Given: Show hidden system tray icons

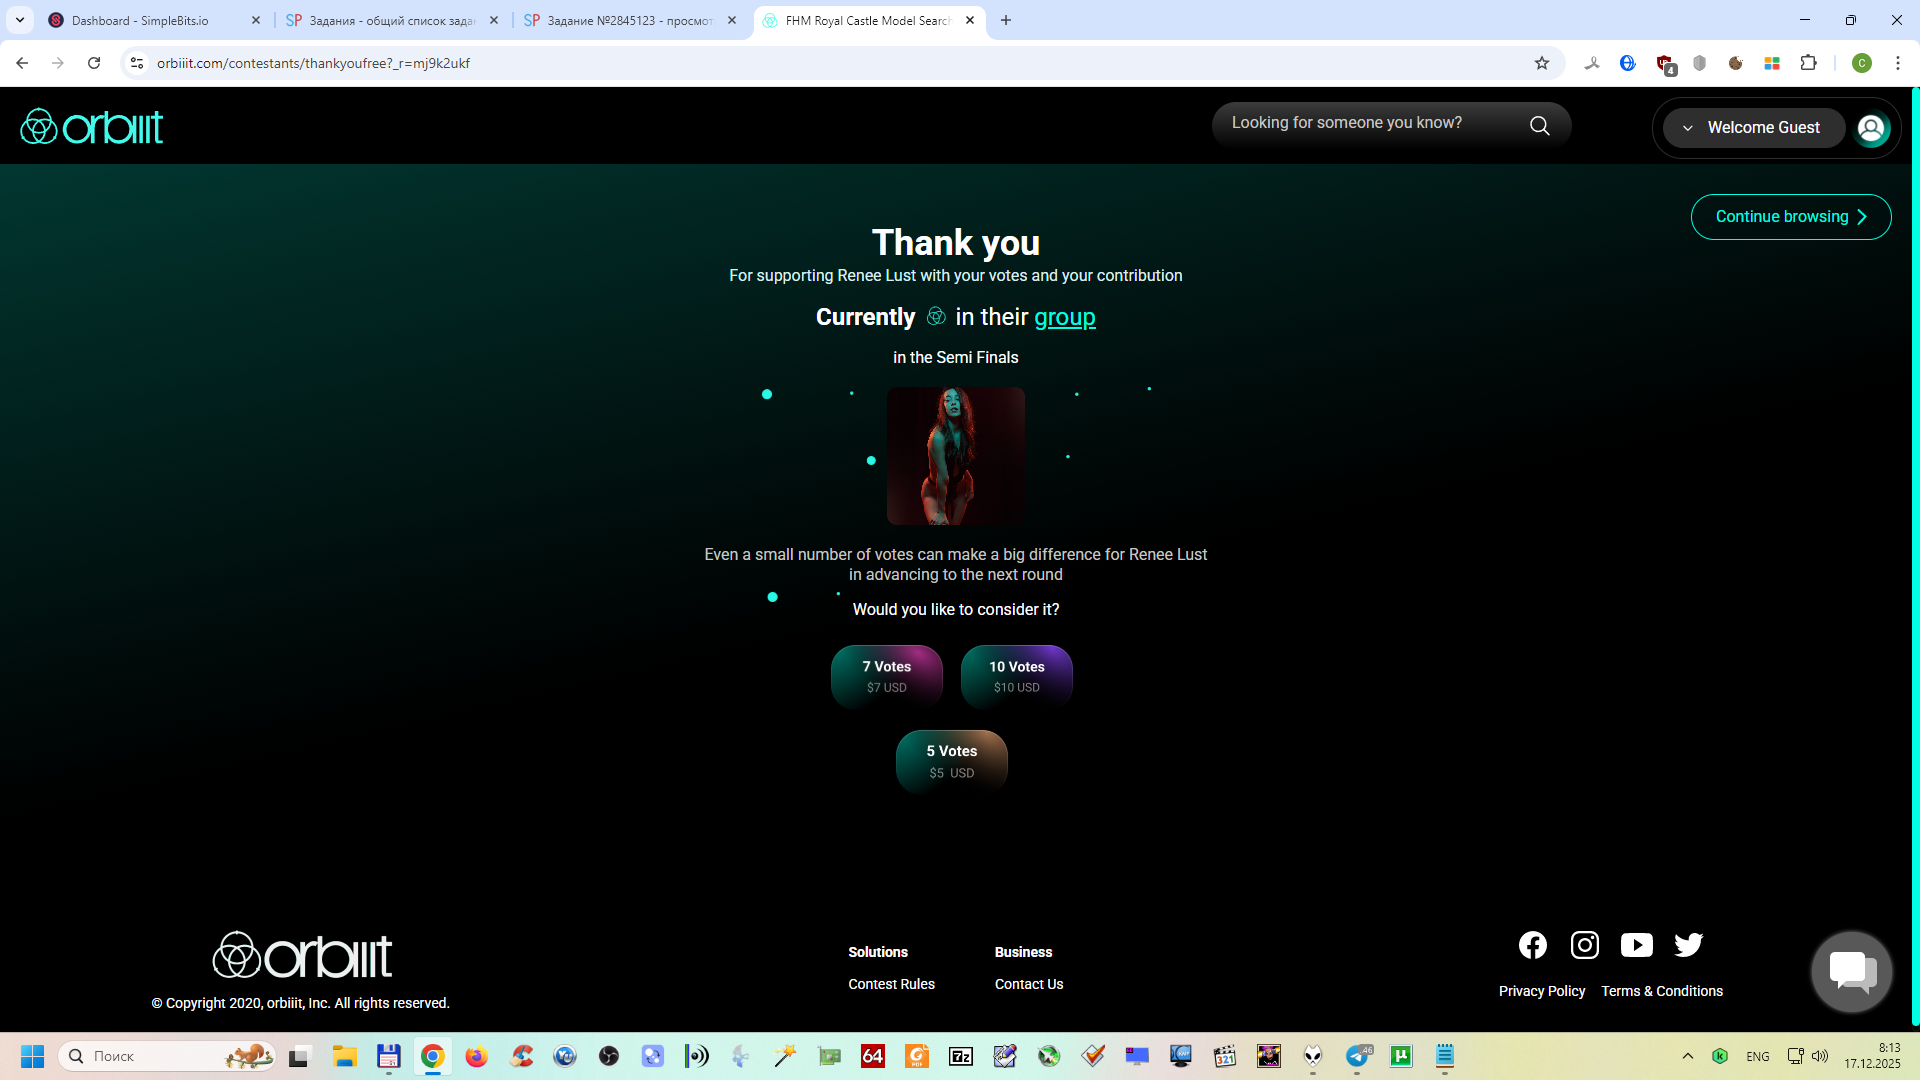Looking at the screenshot, I should pyautogui.click(x=1688, y=1056).
